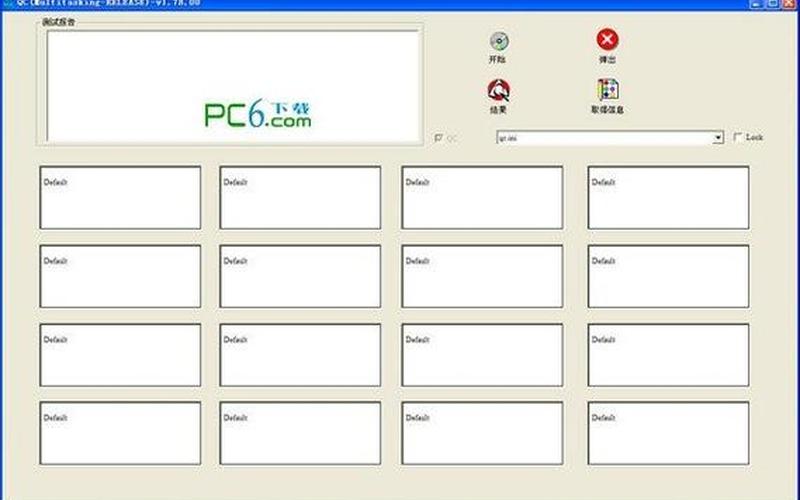Click the qc.ini combo box field
800x500 pixels.
point(610,138)
